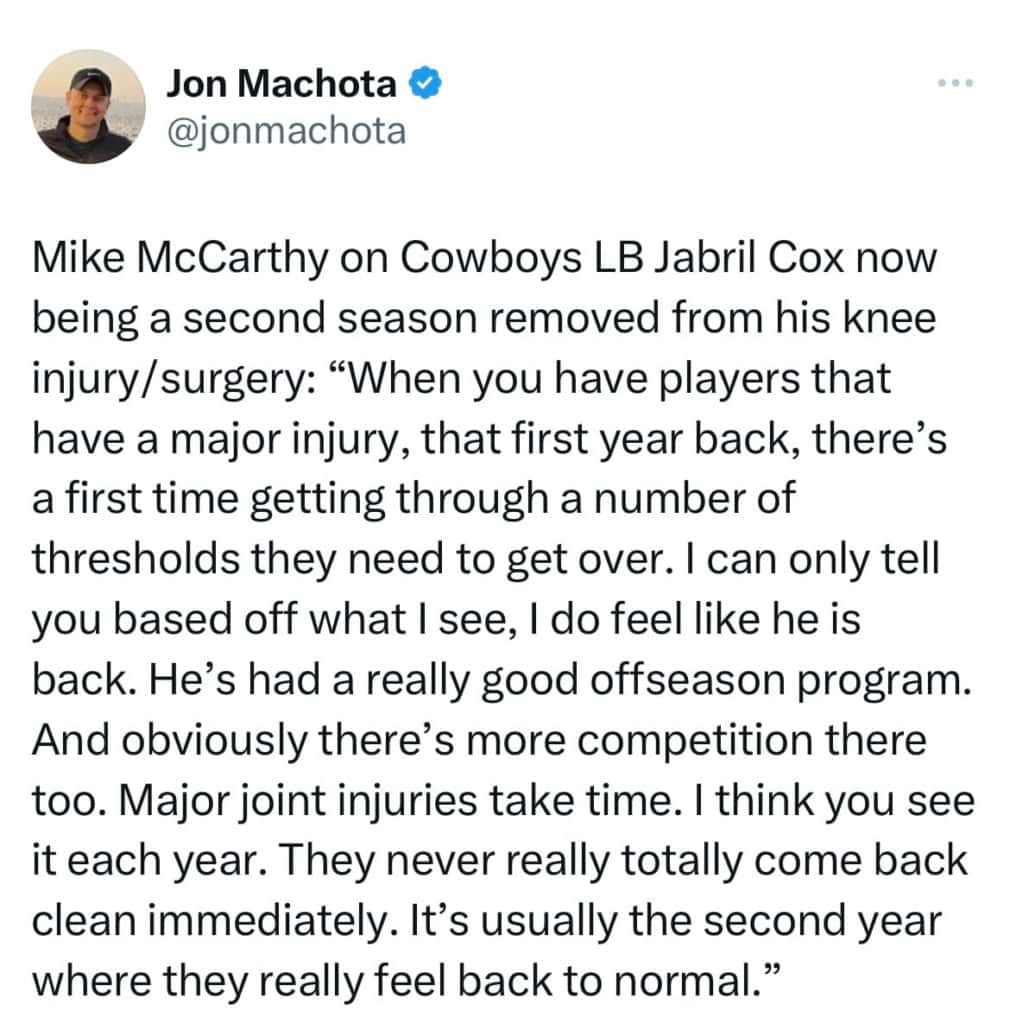Click the Jon Machota display name
Screen dimensions: 1010x1024
(281, 85)
